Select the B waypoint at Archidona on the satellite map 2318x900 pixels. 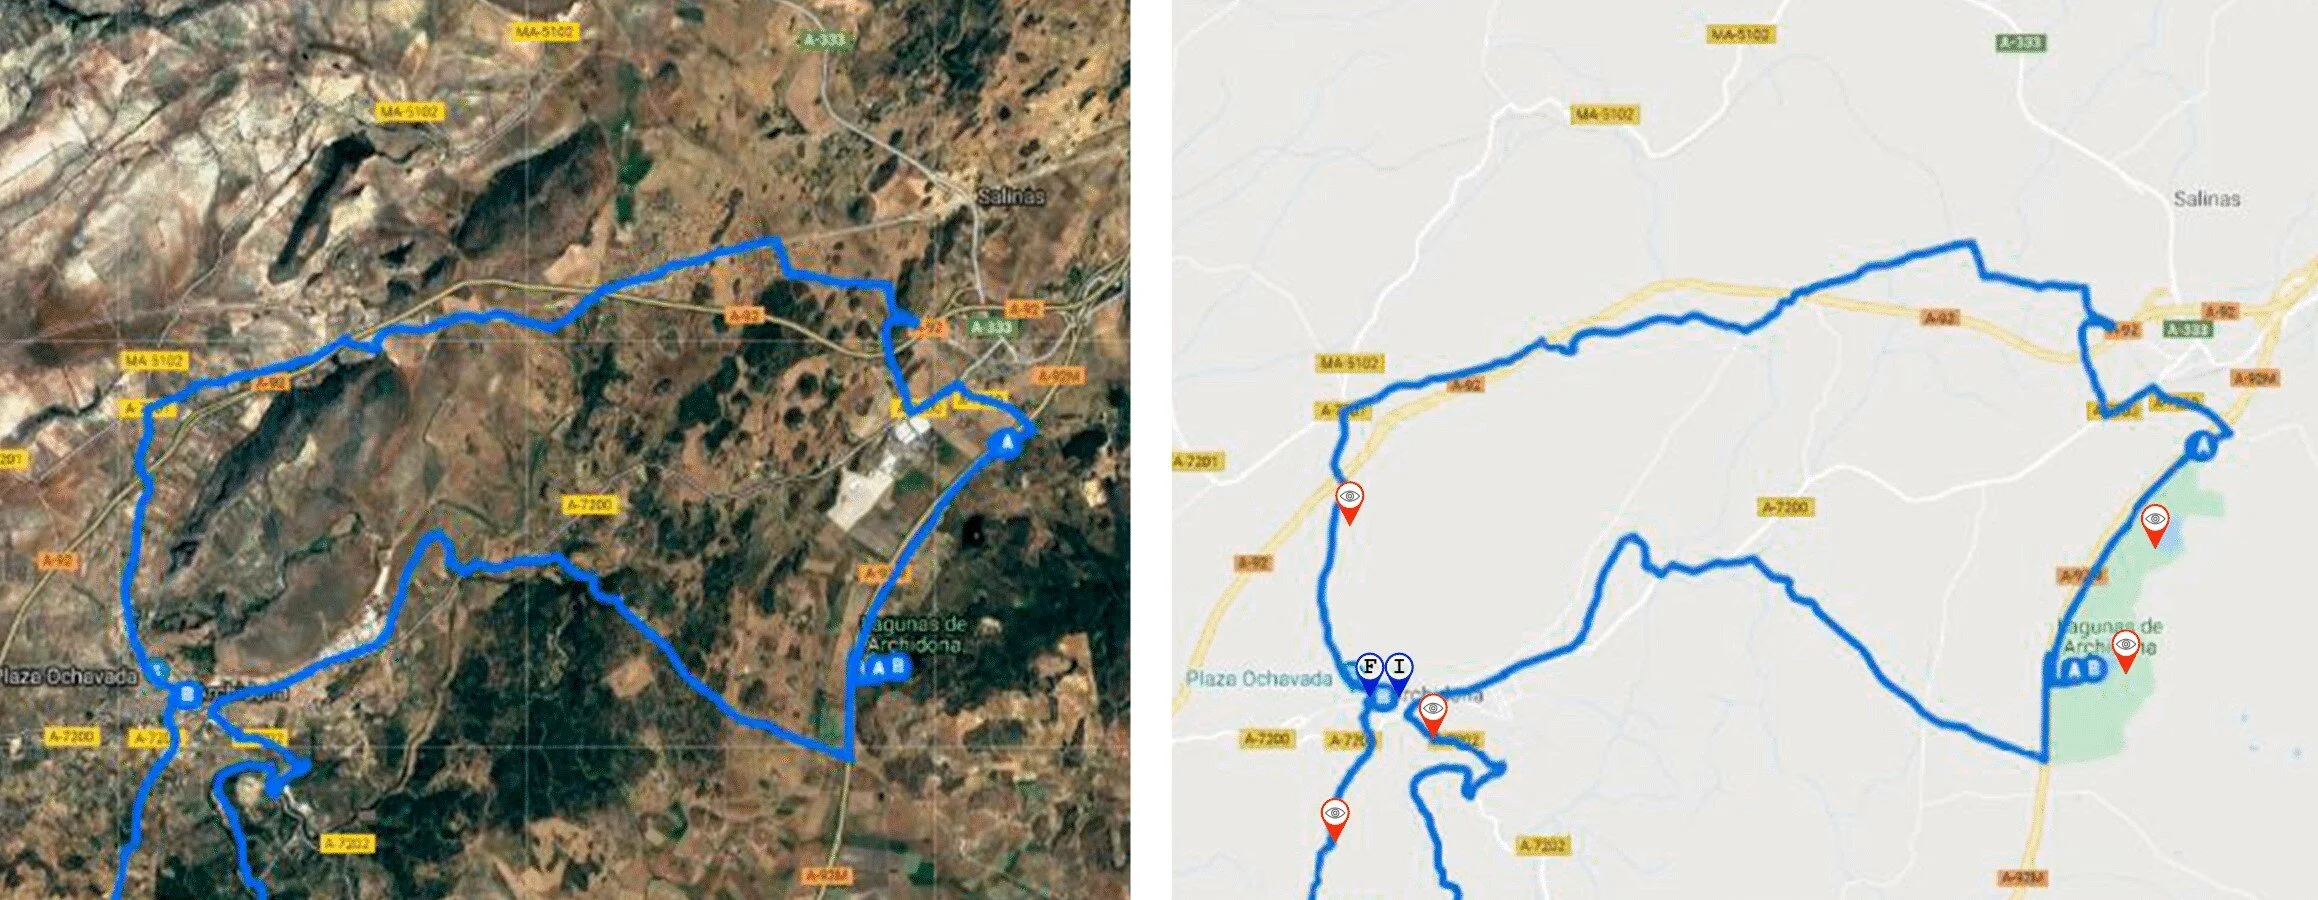click(187, 694)
